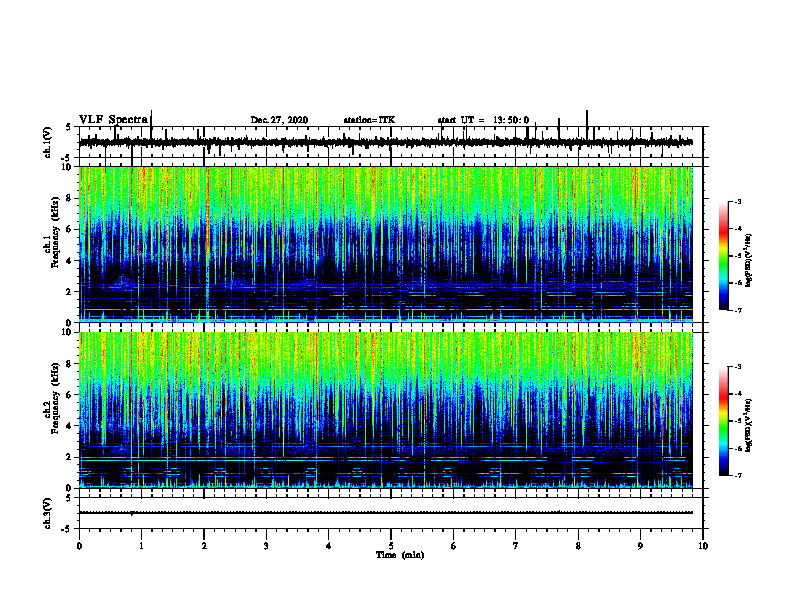This screenshot has width=792, height=612.
Task: Click the 'station=ITK' label
Action: [x=369, y=120]
